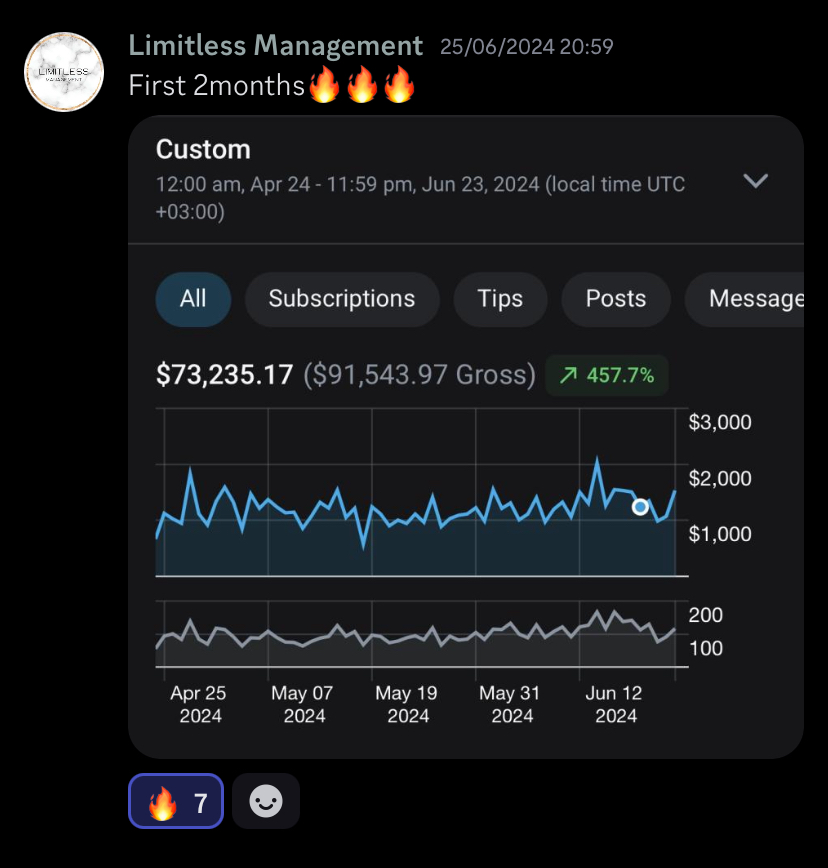
Task: Click the message timestamp 25/06/2024 20:59
Action: 526,47
